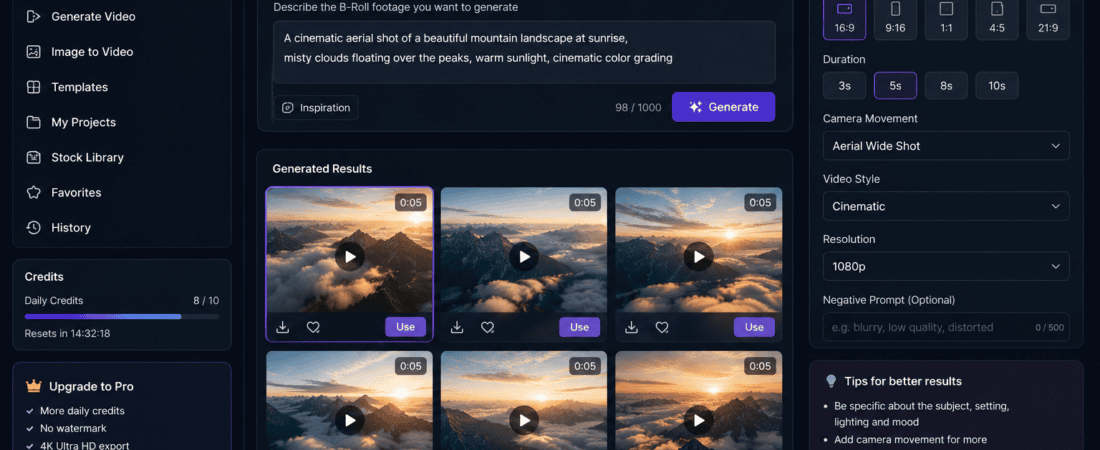This screenshot has width=1100, height=450.
Task: Download the second top-row result
Action: click(x=457, y=327)
